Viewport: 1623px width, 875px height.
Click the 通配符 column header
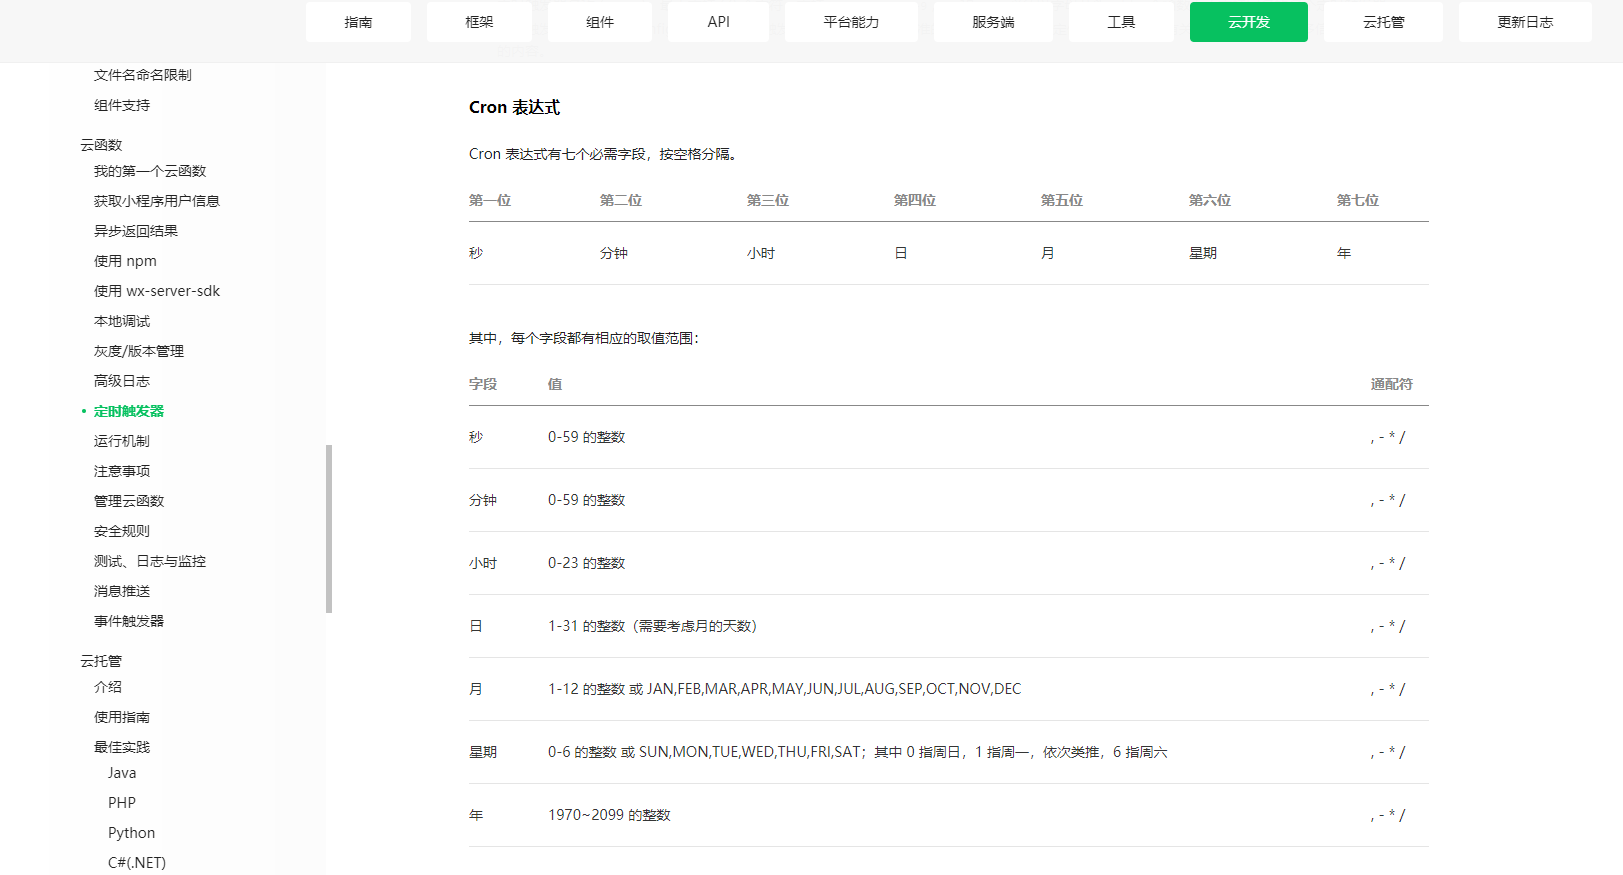coord(1392,384)
